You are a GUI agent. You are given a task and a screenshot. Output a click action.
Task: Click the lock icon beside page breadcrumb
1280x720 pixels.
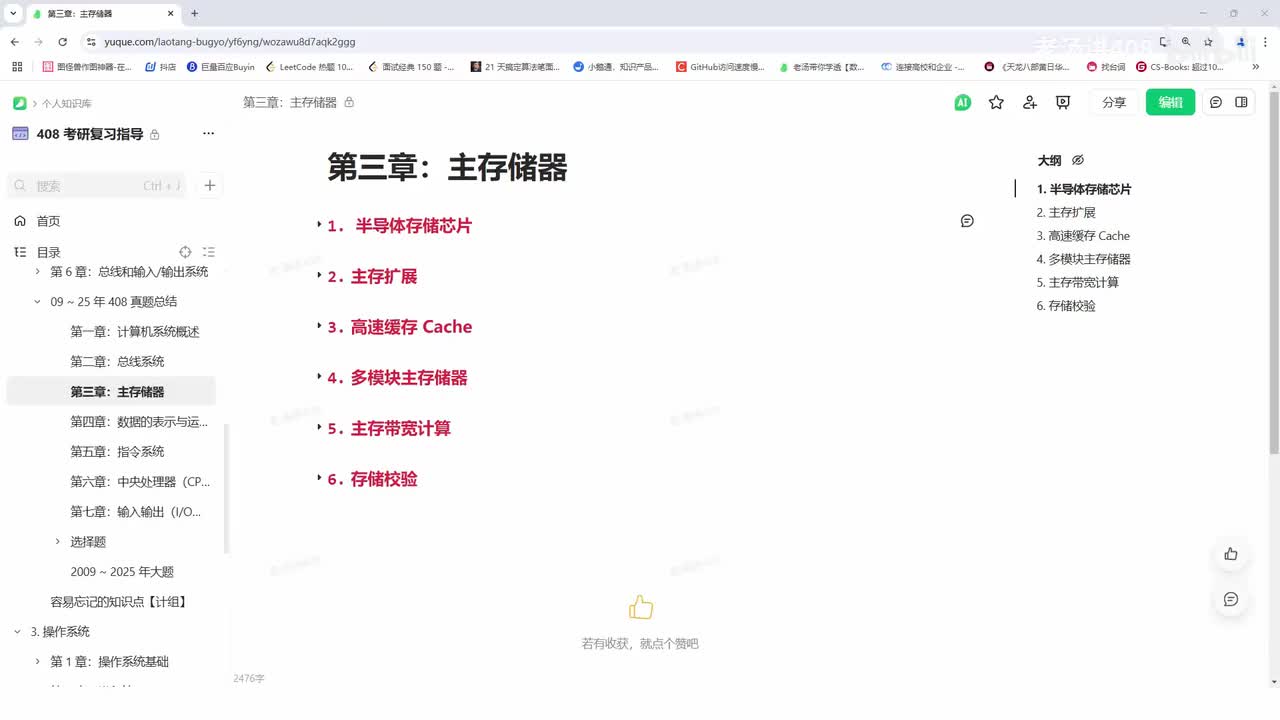coord(349,102)
